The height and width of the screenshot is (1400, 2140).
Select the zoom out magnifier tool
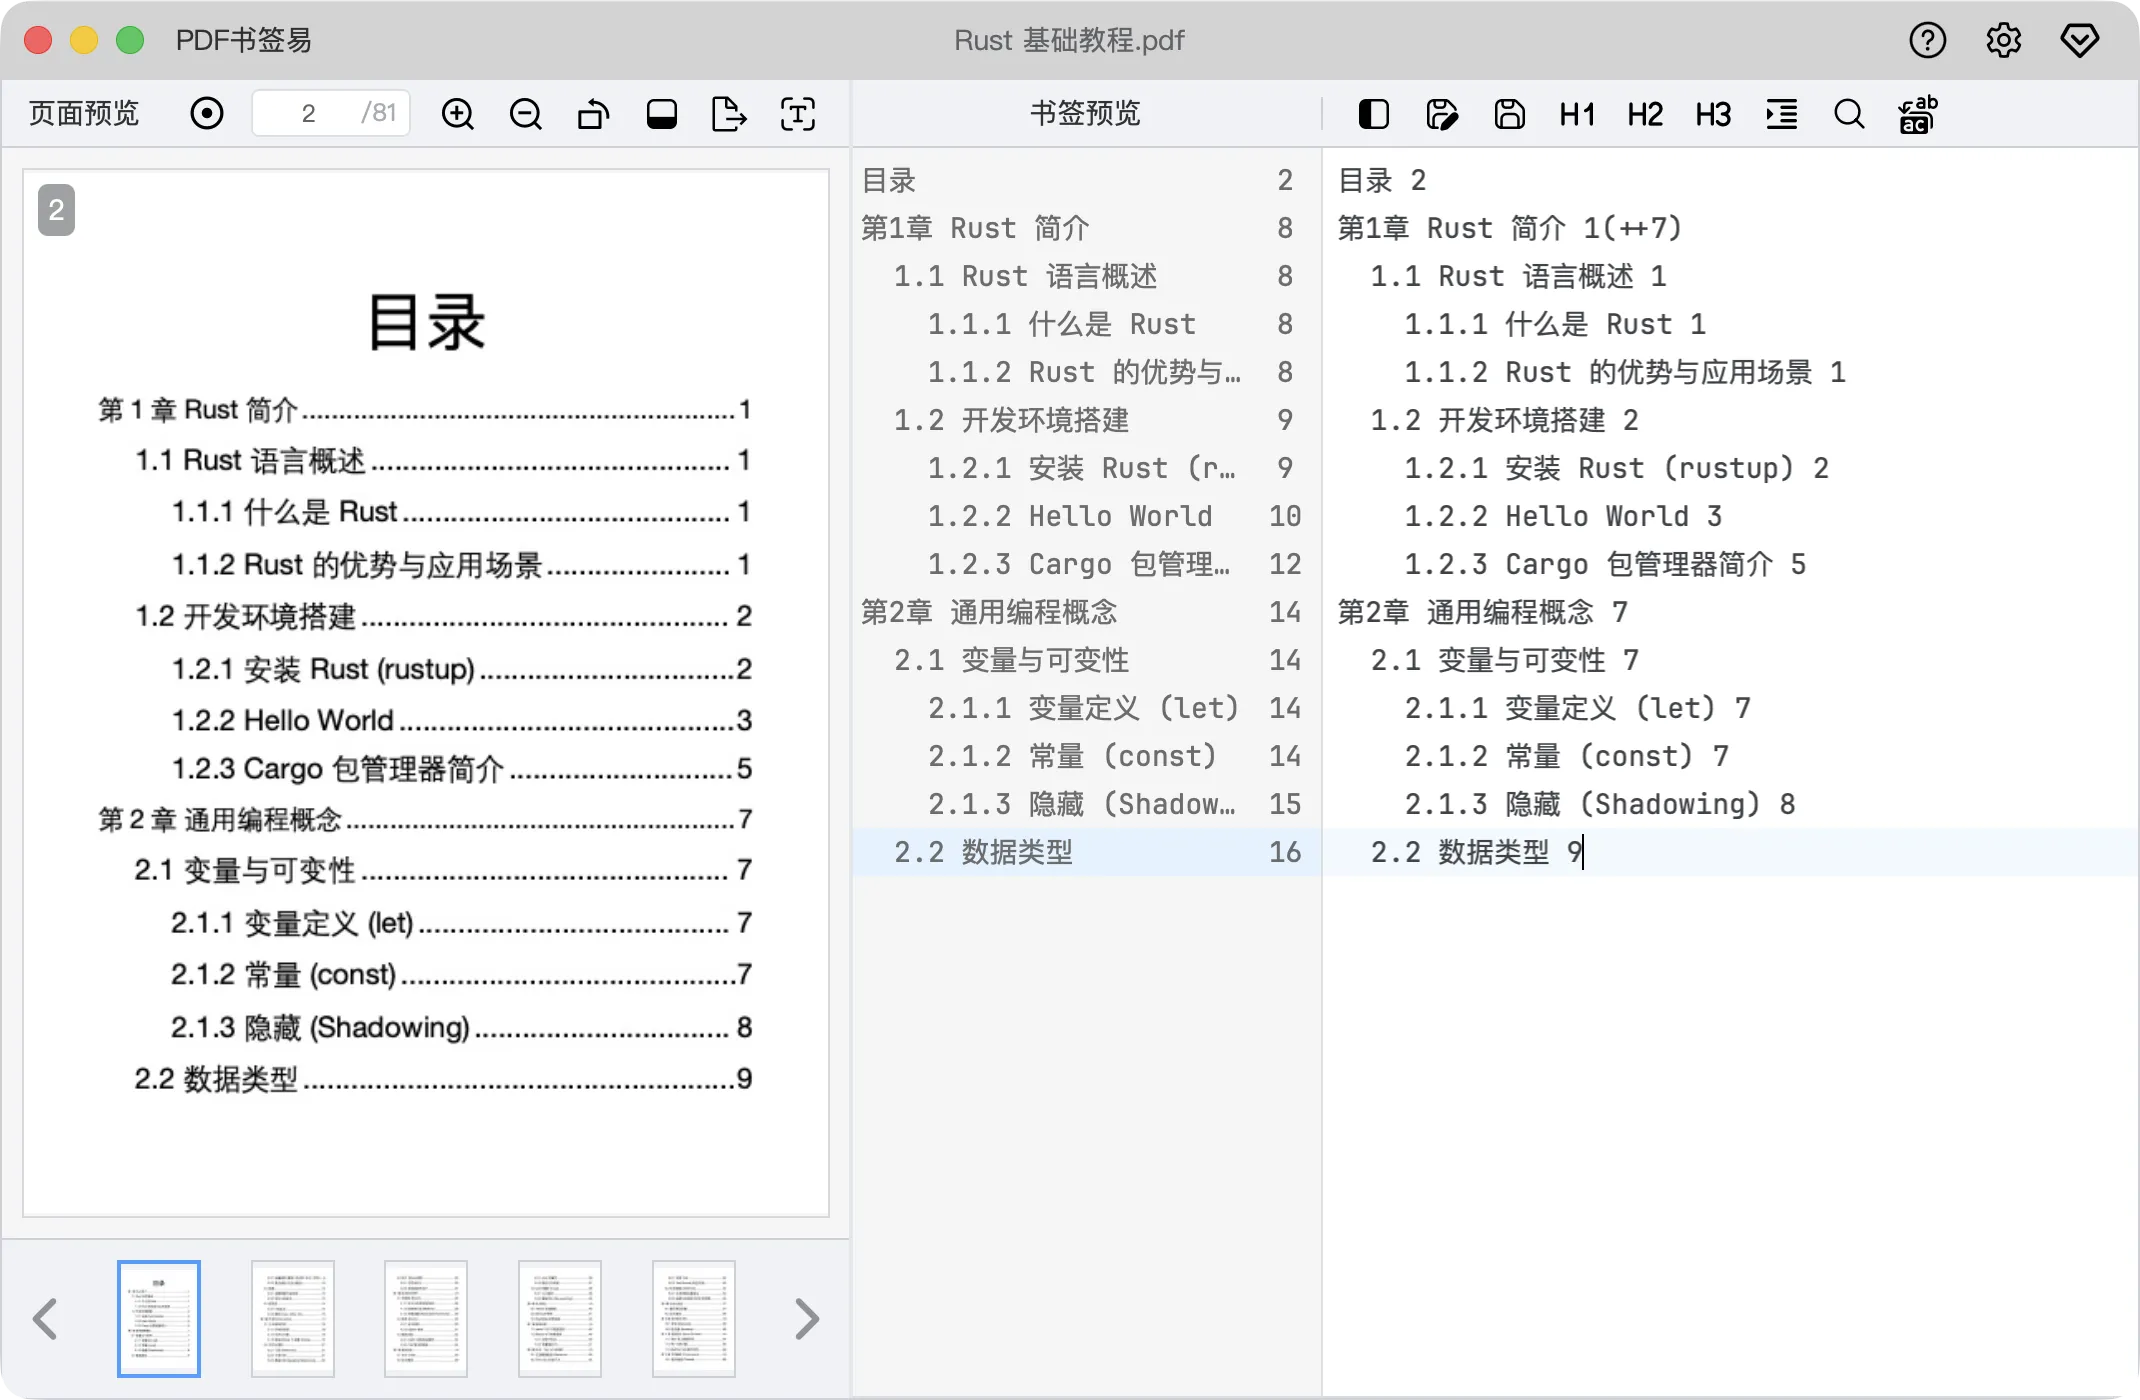pyautogui.click(x=525, y=113)
